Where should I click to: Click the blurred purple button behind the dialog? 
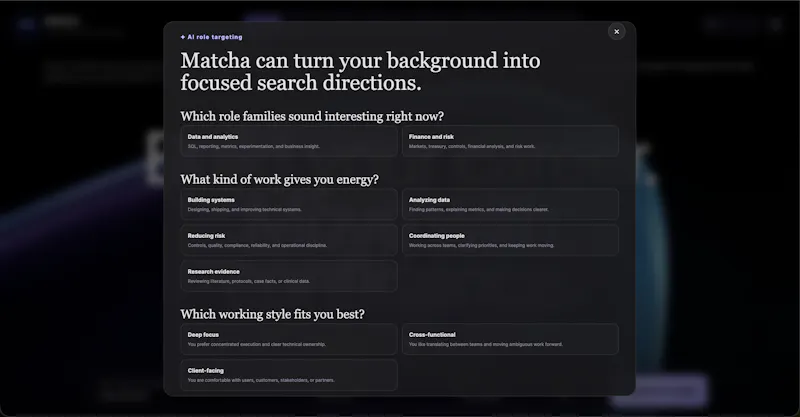660,392
